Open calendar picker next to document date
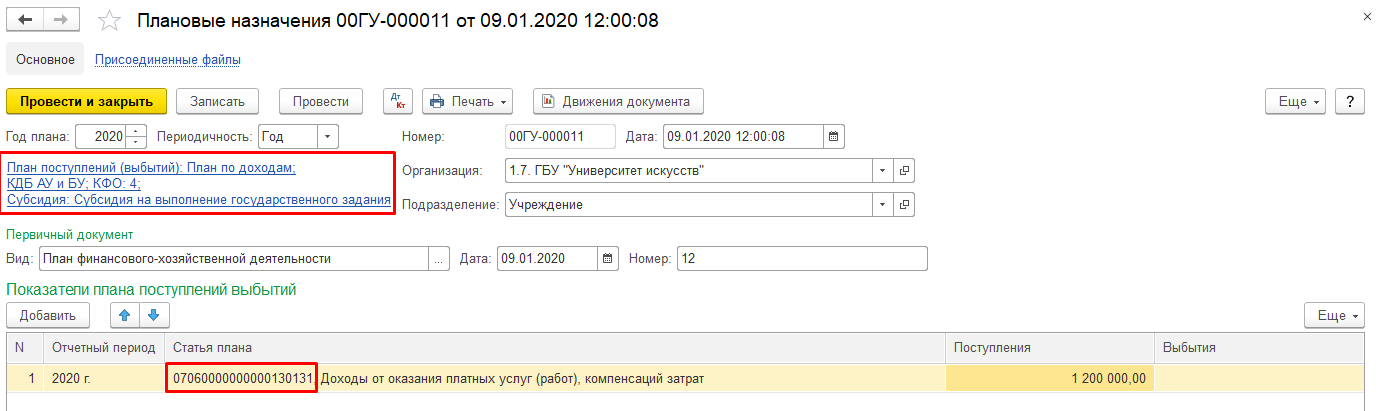The width and height of the screenshot is (1381, 411). coord(835,136)
